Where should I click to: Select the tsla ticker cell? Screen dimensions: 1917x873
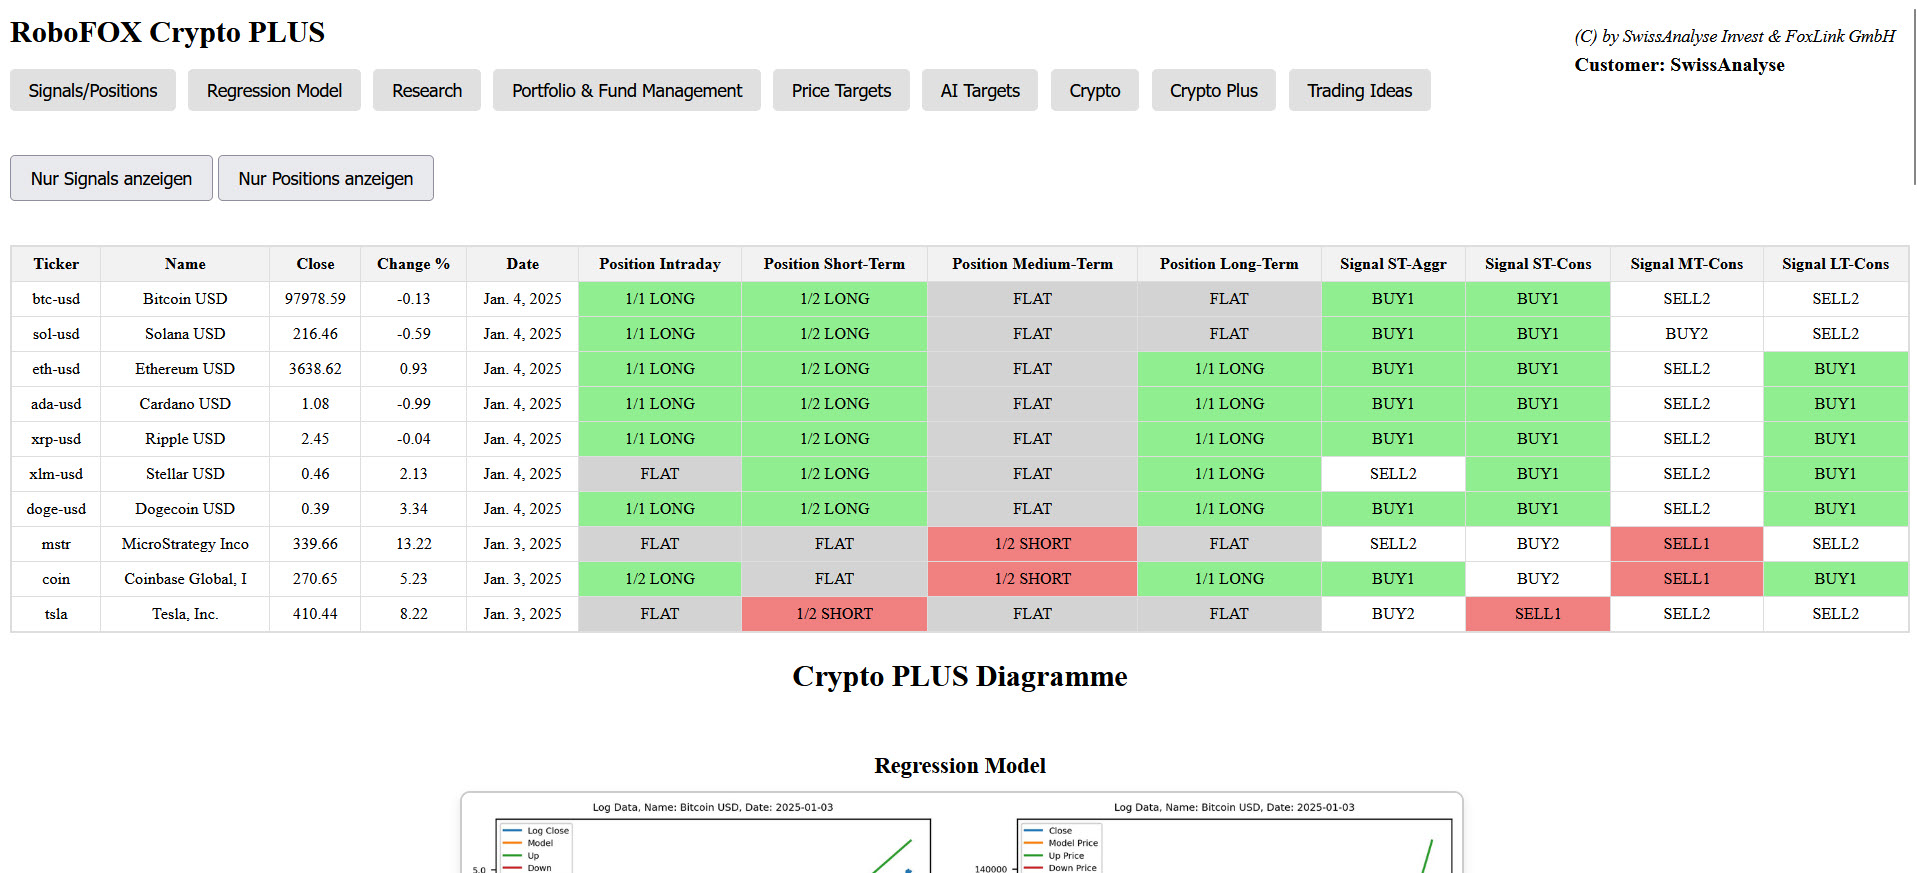56,614
